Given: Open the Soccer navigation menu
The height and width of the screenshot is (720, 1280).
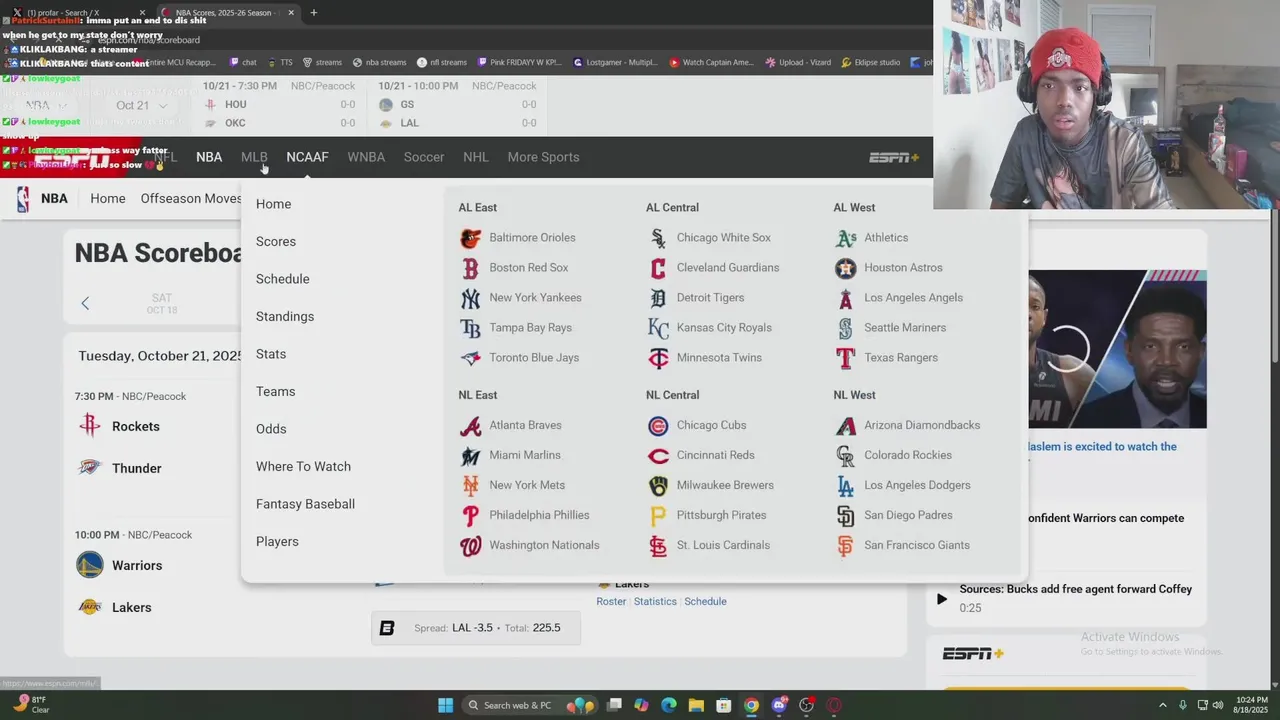Looking at the screenshot, I should tap(424, 157).
